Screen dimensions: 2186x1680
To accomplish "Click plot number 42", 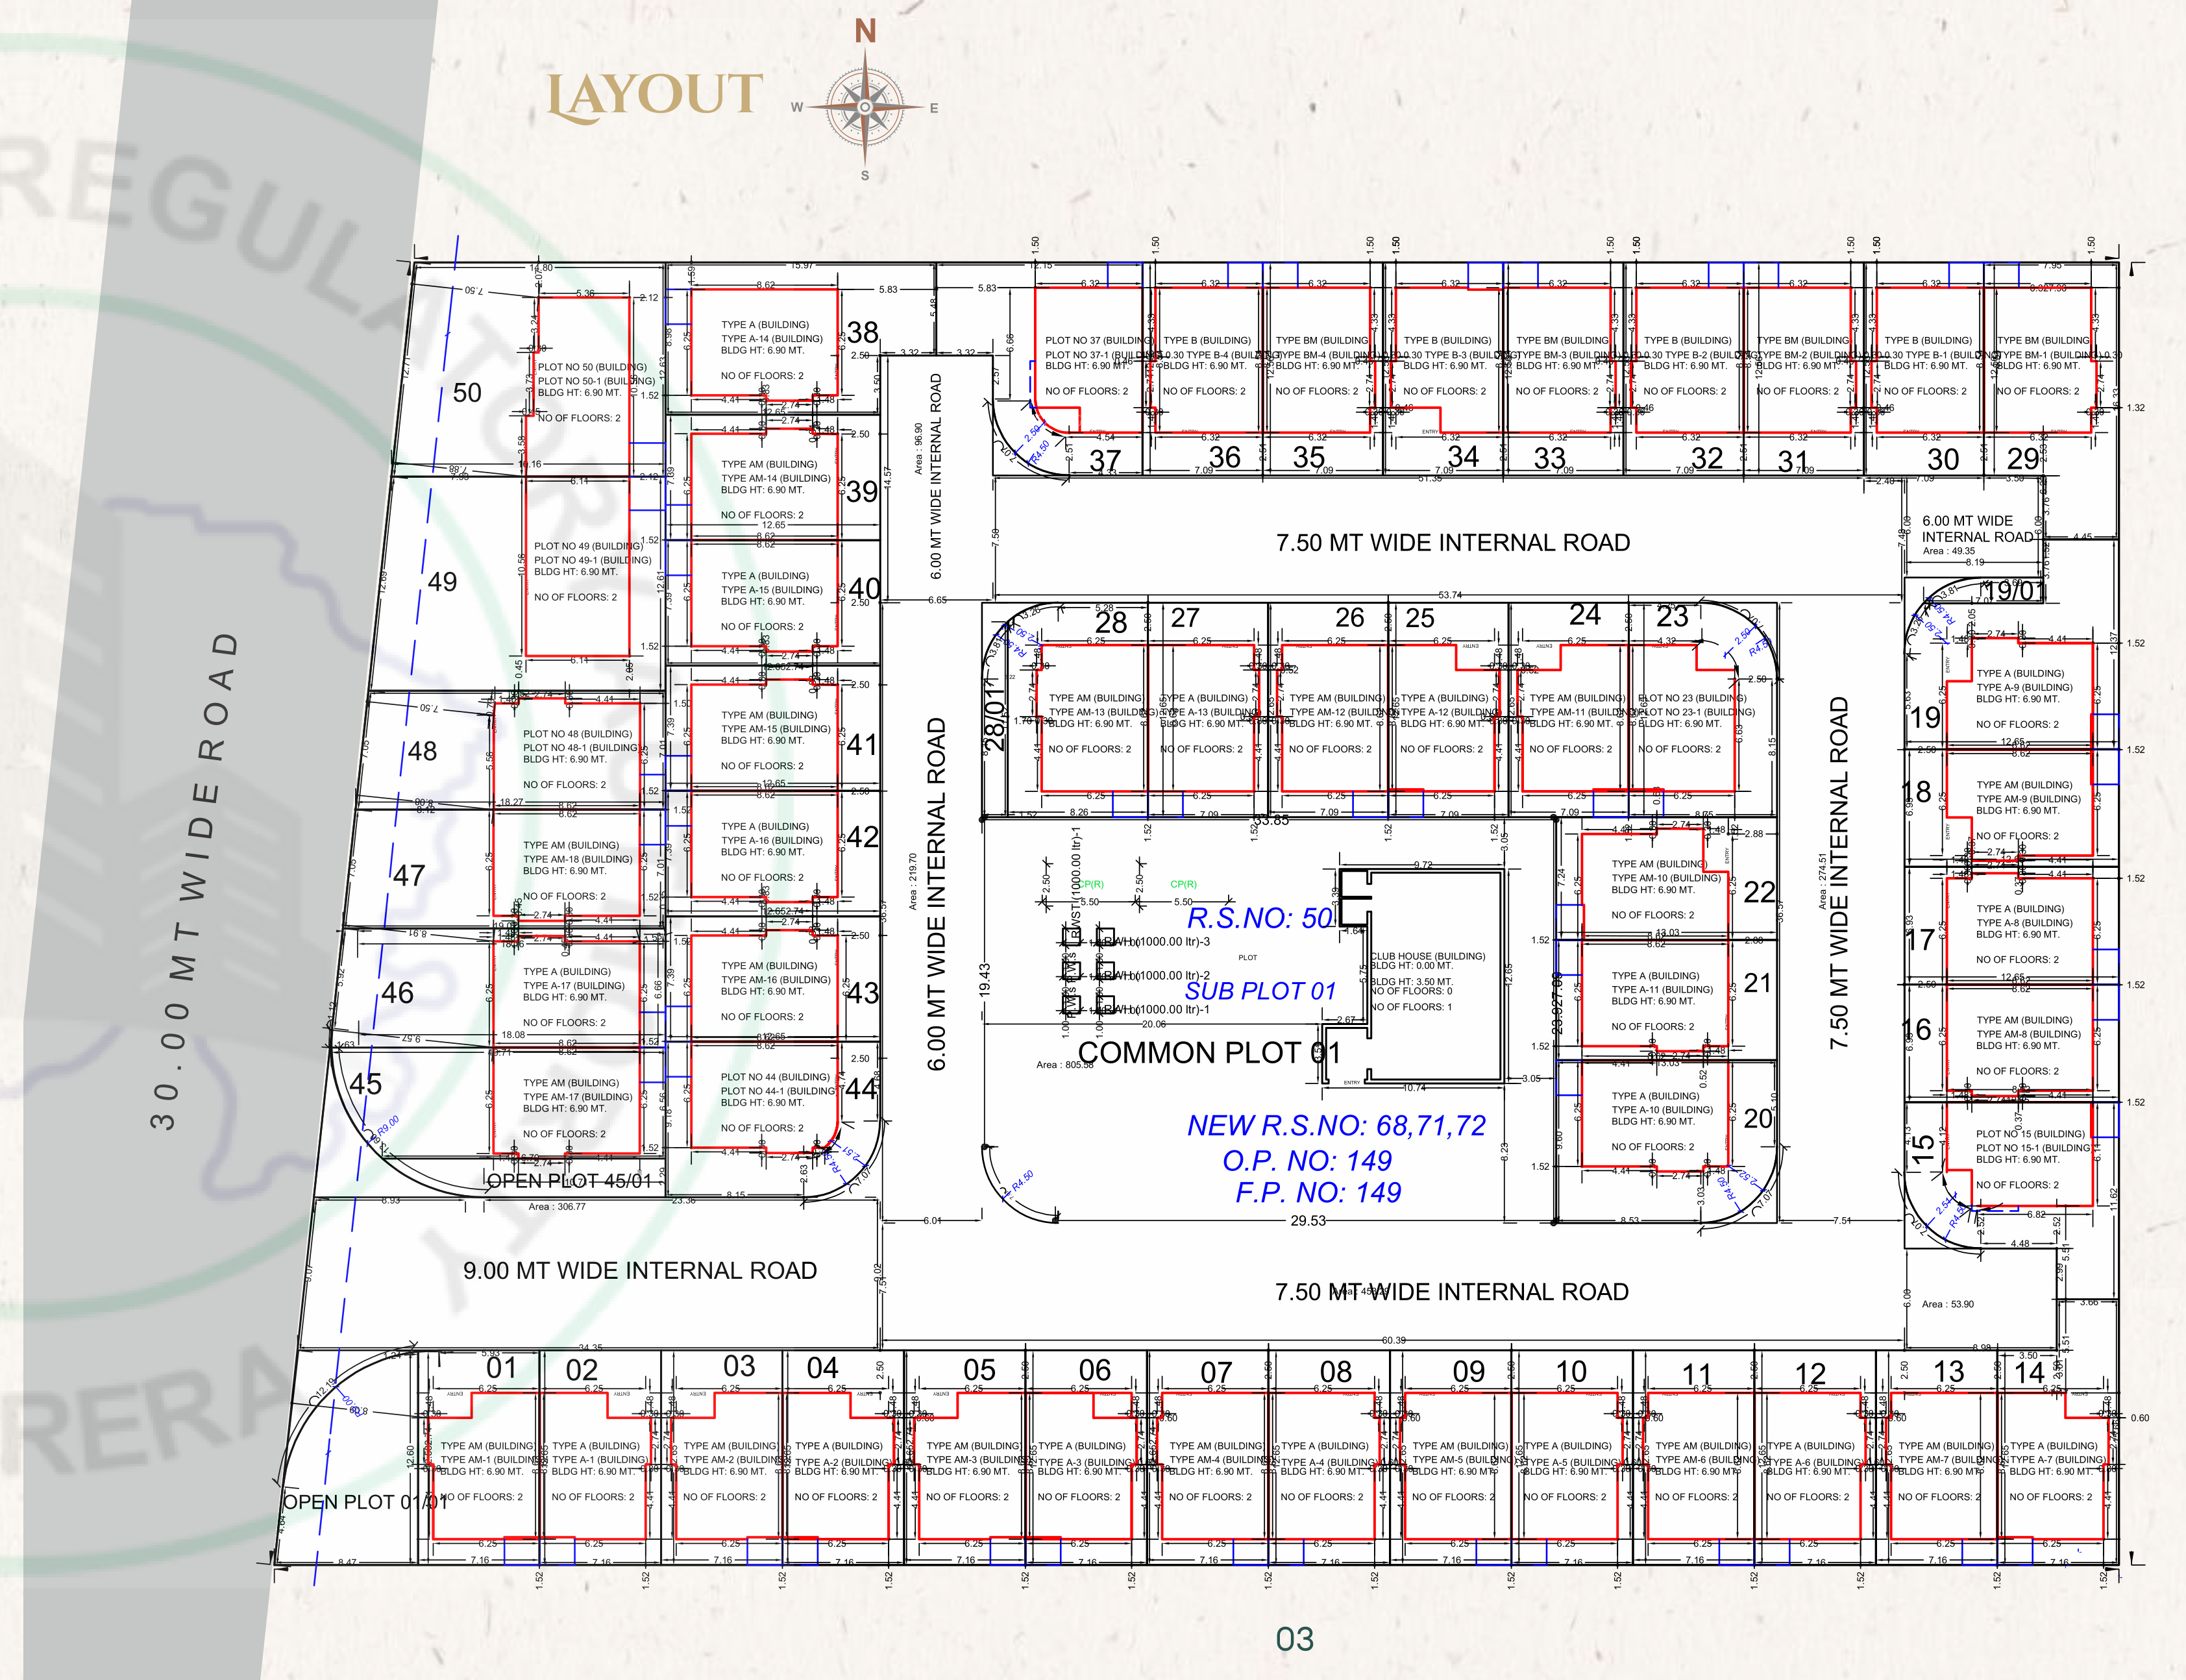I will coord(863,837).
